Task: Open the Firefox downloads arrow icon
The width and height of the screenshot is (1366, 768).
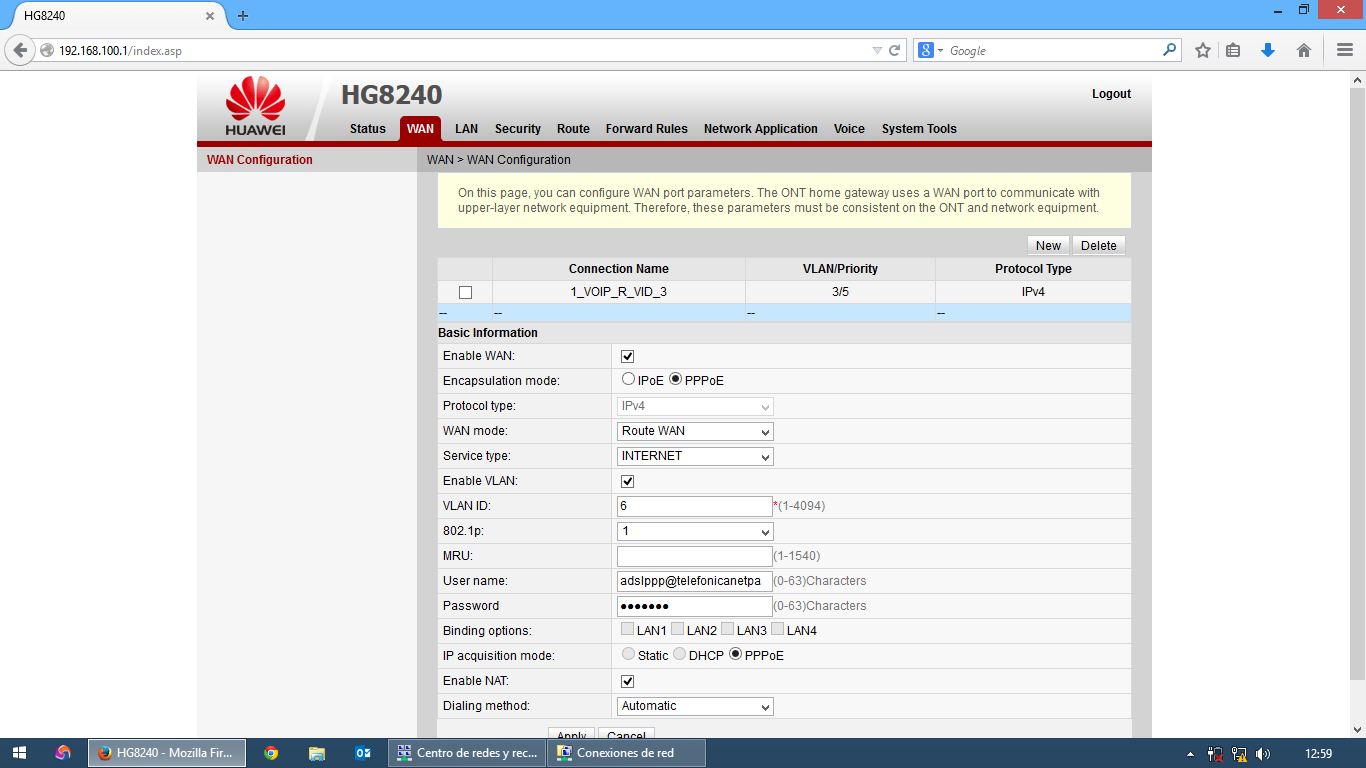Action: [1268, 50]
